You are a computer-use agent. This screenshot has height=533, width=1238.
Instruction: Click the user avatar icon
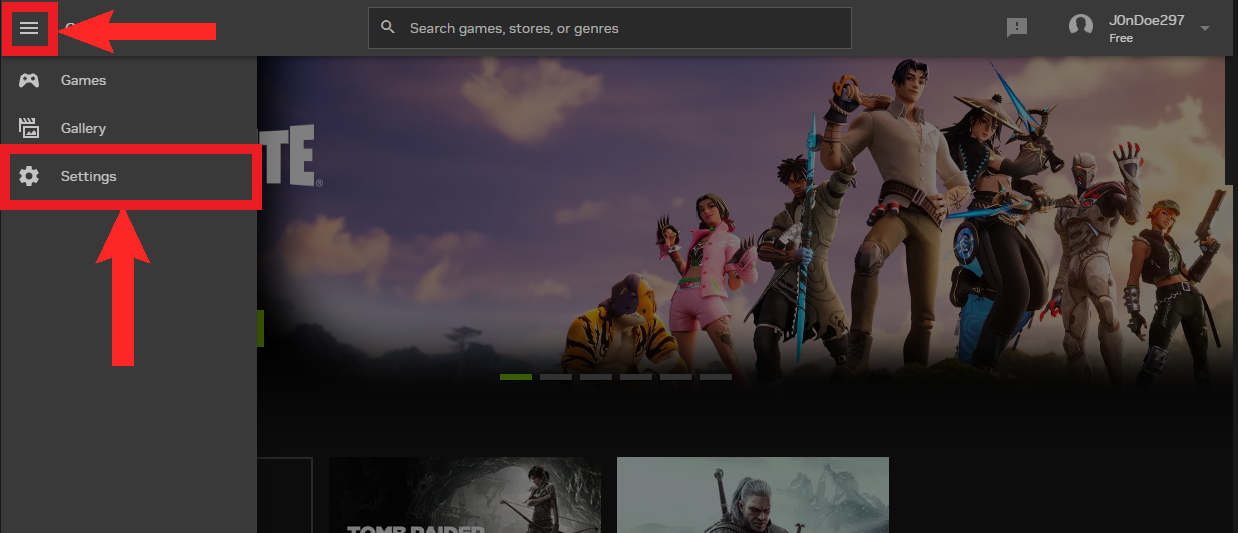(1081, 27)
